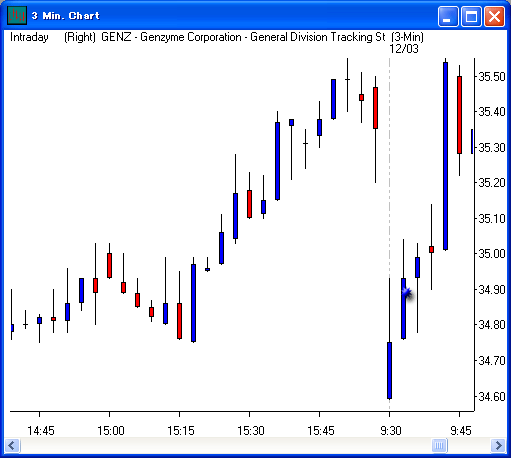Click the opening blue candle at 9:30
Screen dimensions: 511x458
point(389,370)
